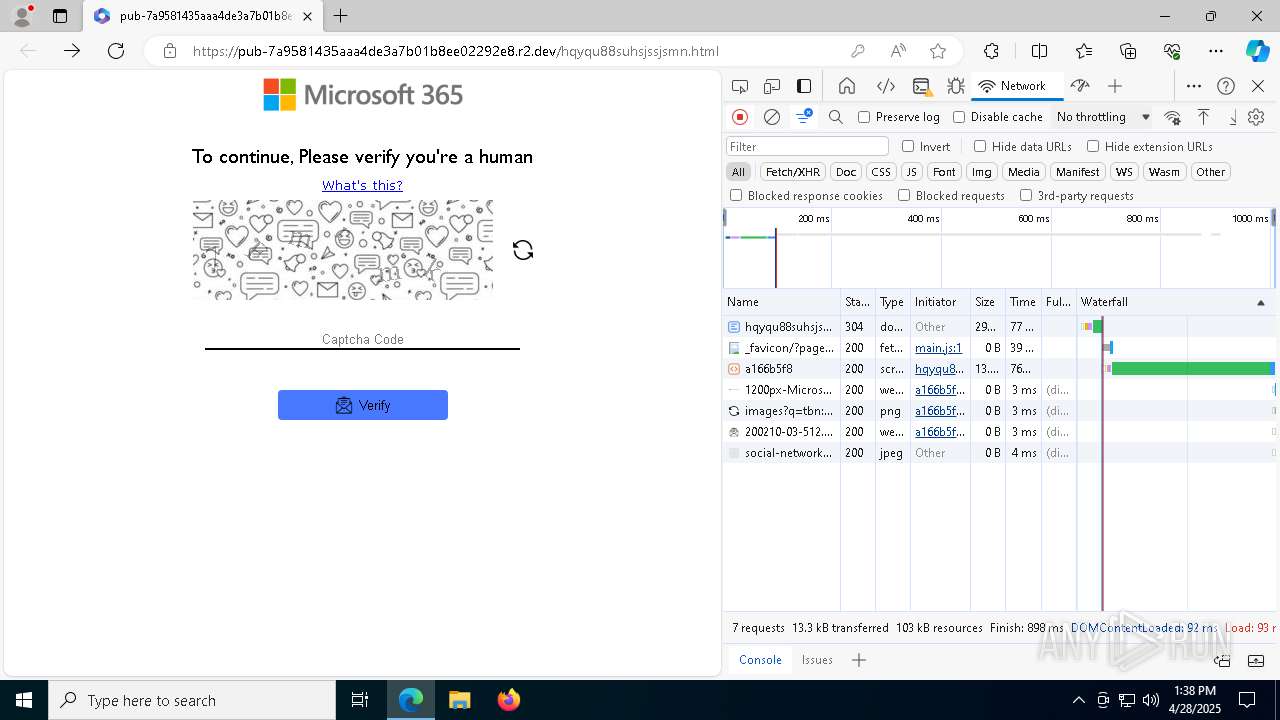Click the browser address bar URL
The height and width of the screenshot is (720, 1280).
click(456, 51)
